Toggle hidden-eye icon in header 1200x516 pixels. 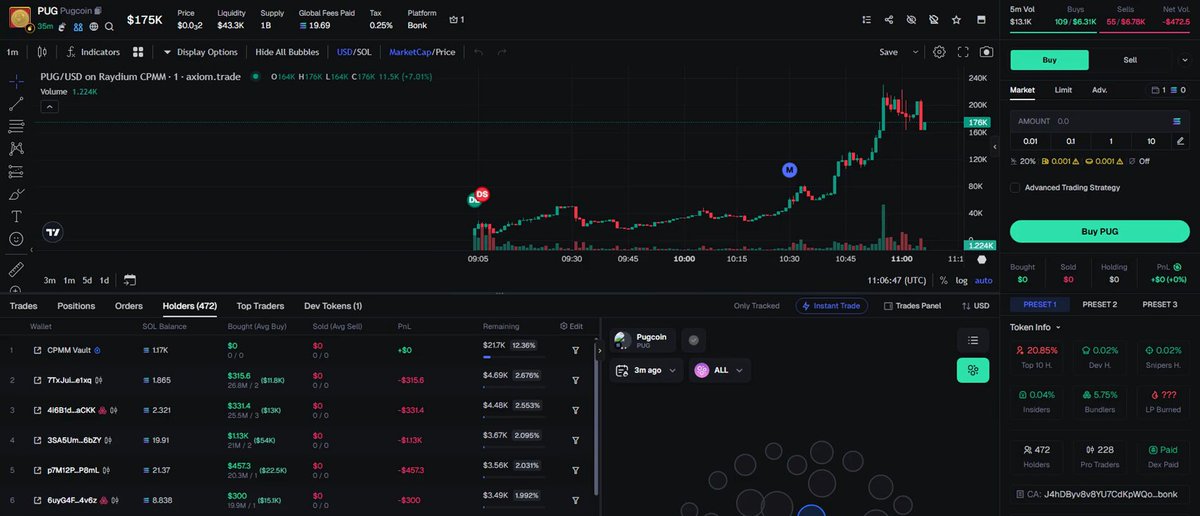[x=911, y=19]
